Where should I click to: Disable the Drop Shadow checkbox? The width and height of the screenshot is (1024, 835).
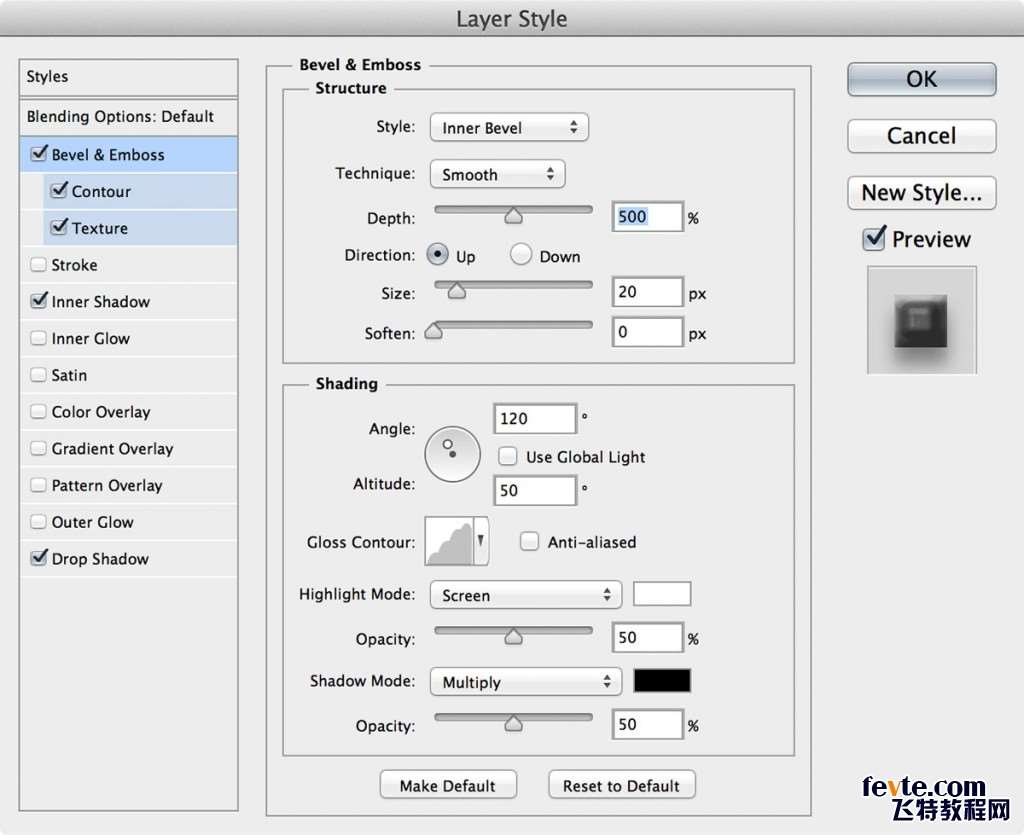(39, 559)
